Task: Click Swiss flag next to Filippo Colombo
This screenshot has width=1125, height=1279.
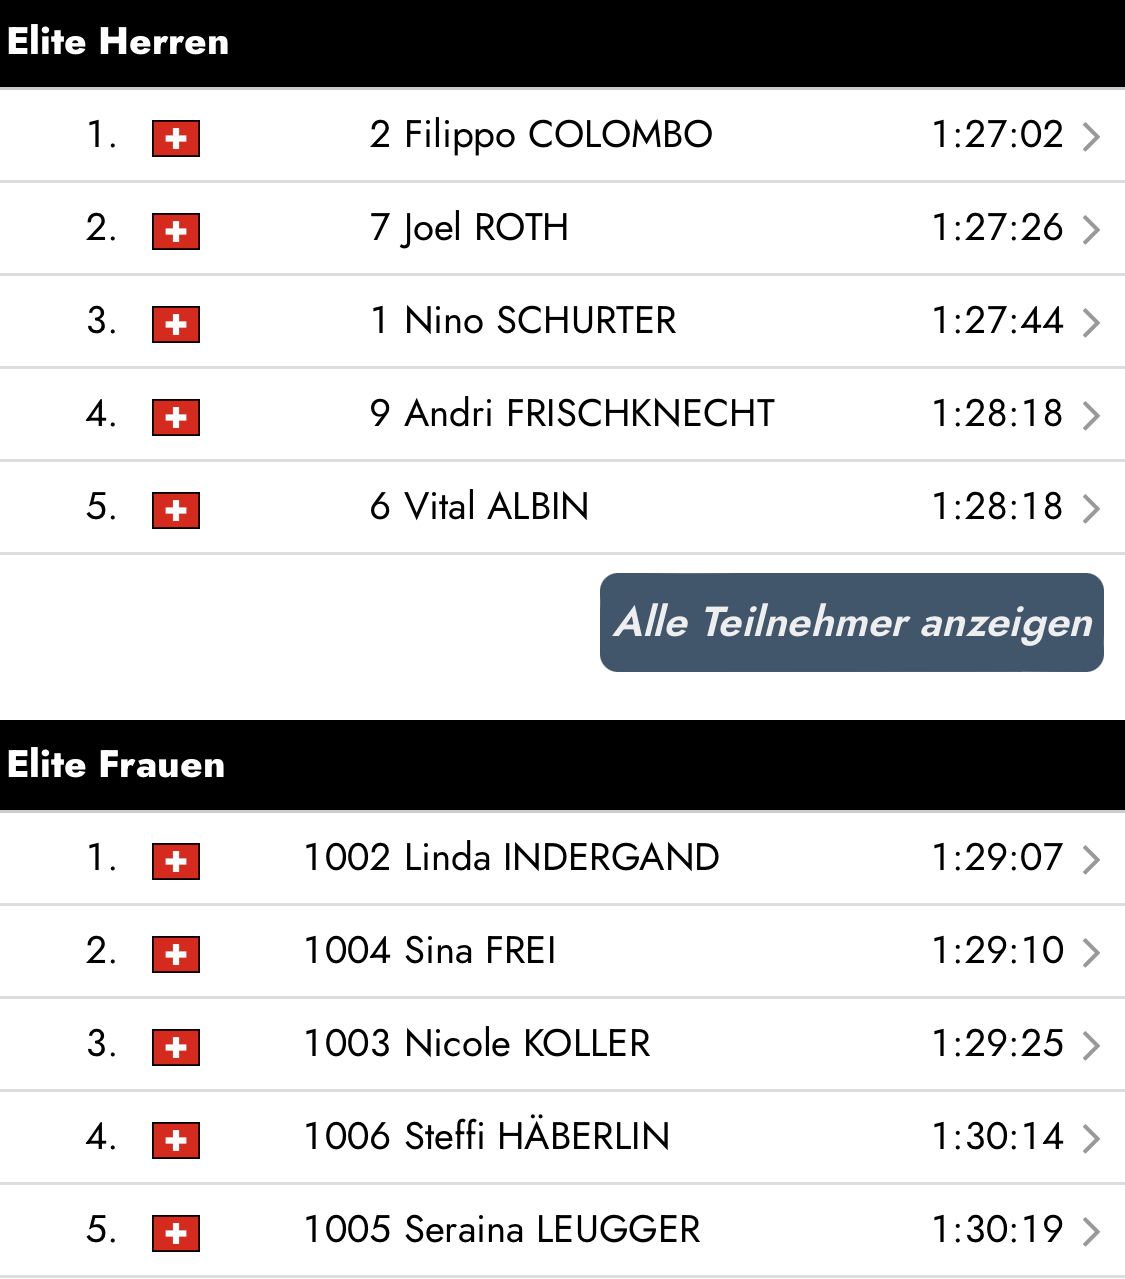Action: [x=176, y=138]
